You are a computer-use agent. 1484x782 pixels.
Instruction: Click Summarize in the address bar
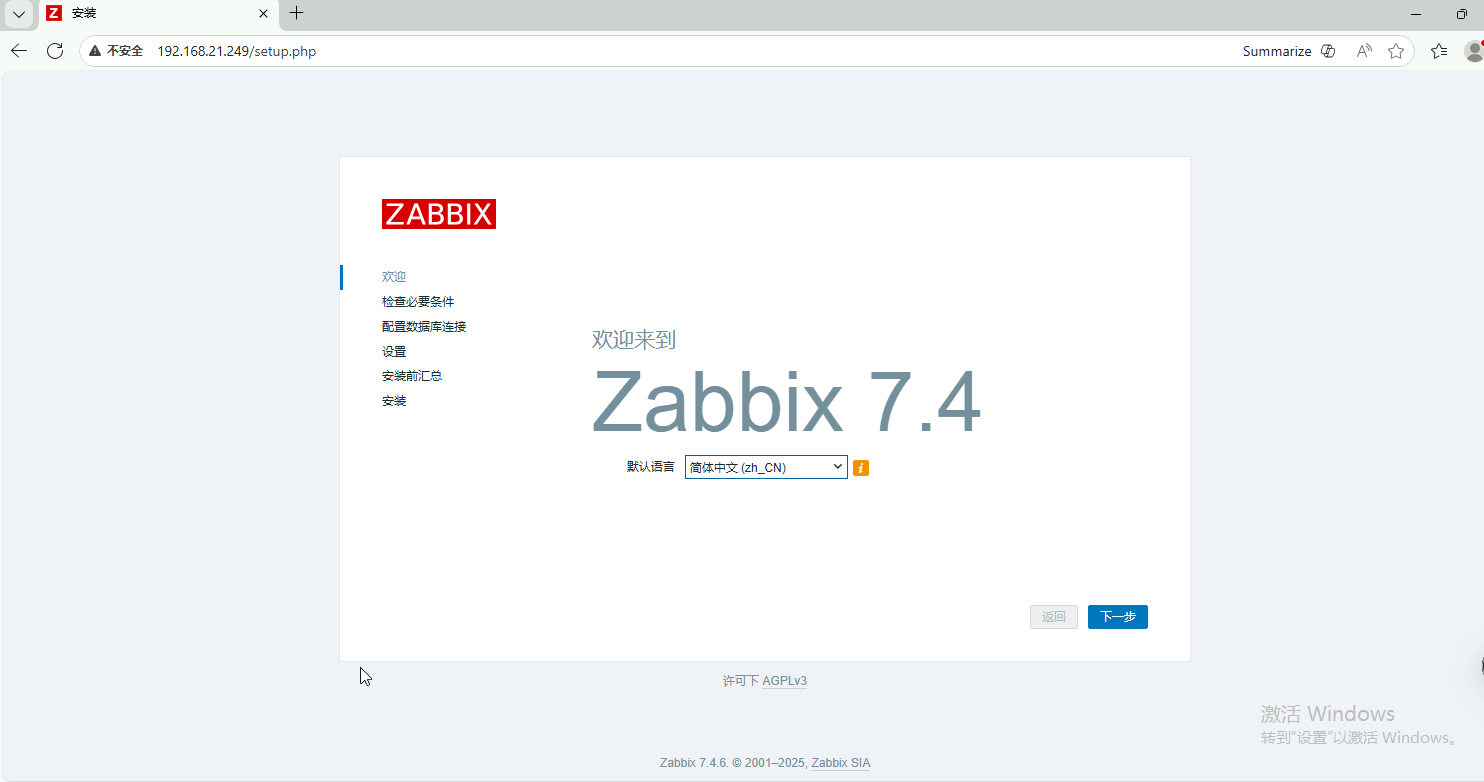click(x=1276, y=51)
